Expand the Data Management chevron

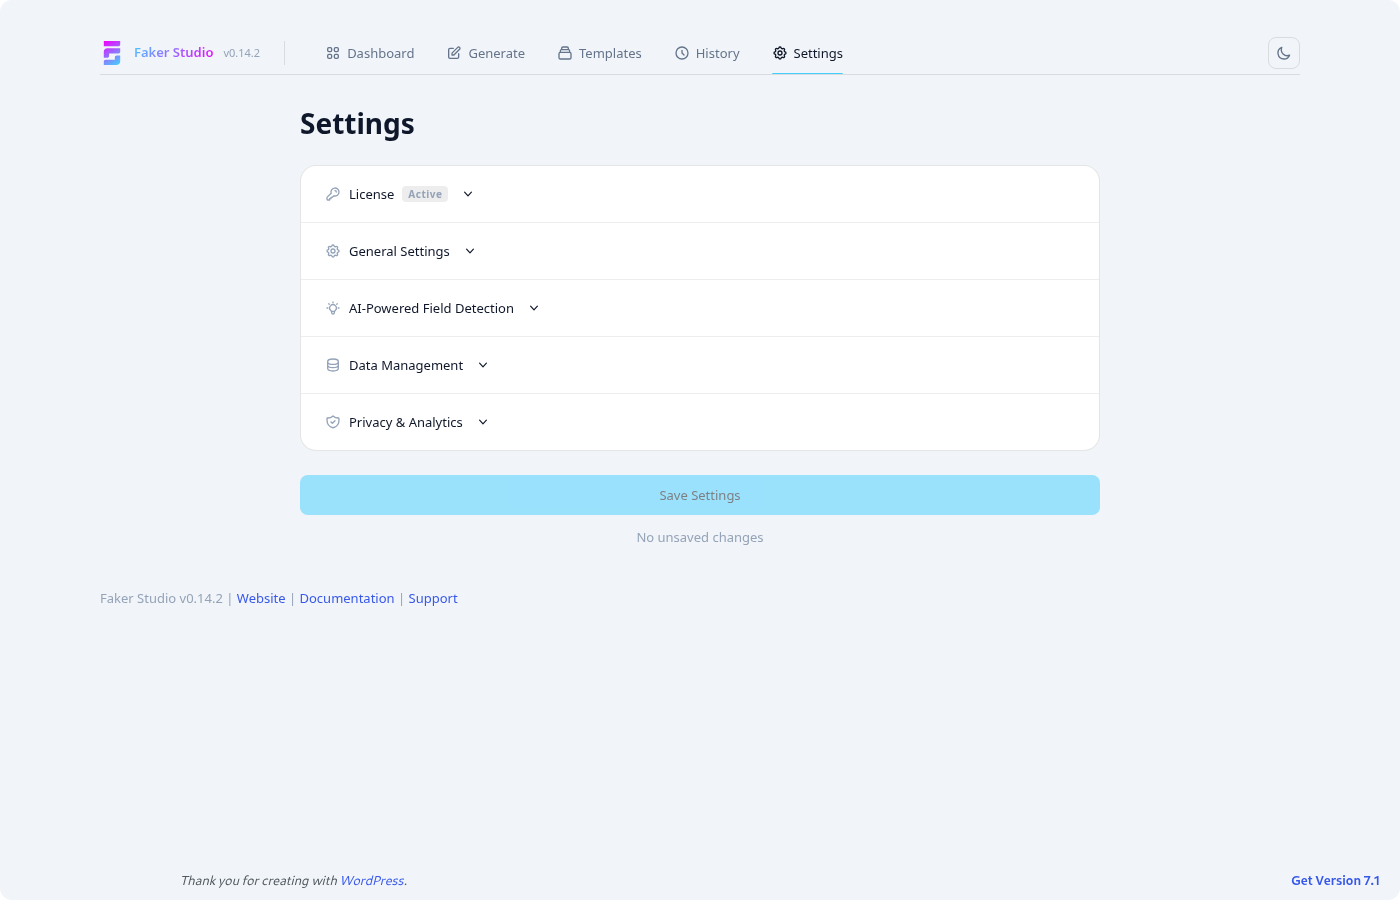point(483,365)
